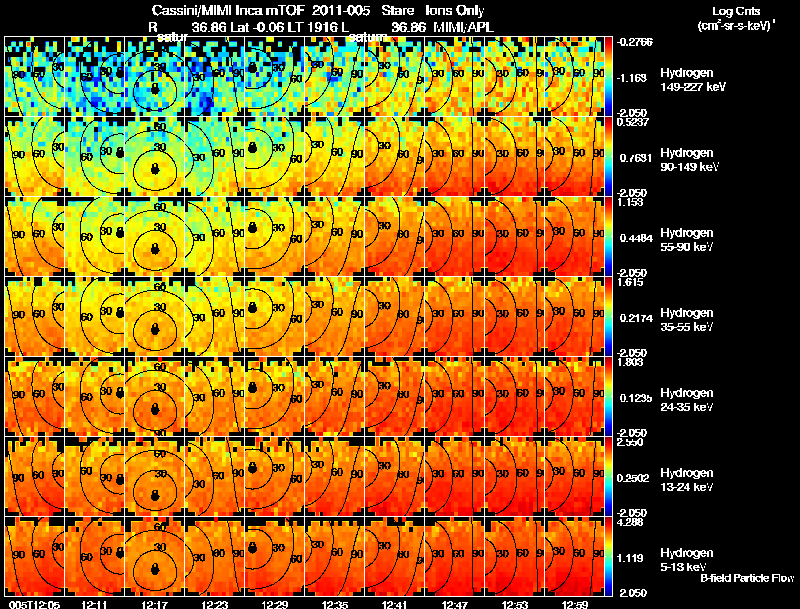800x609 pixels.
Task: Click the color bar beside Hydrogen 55-90 keV
Action: click(x=608, y=237)
